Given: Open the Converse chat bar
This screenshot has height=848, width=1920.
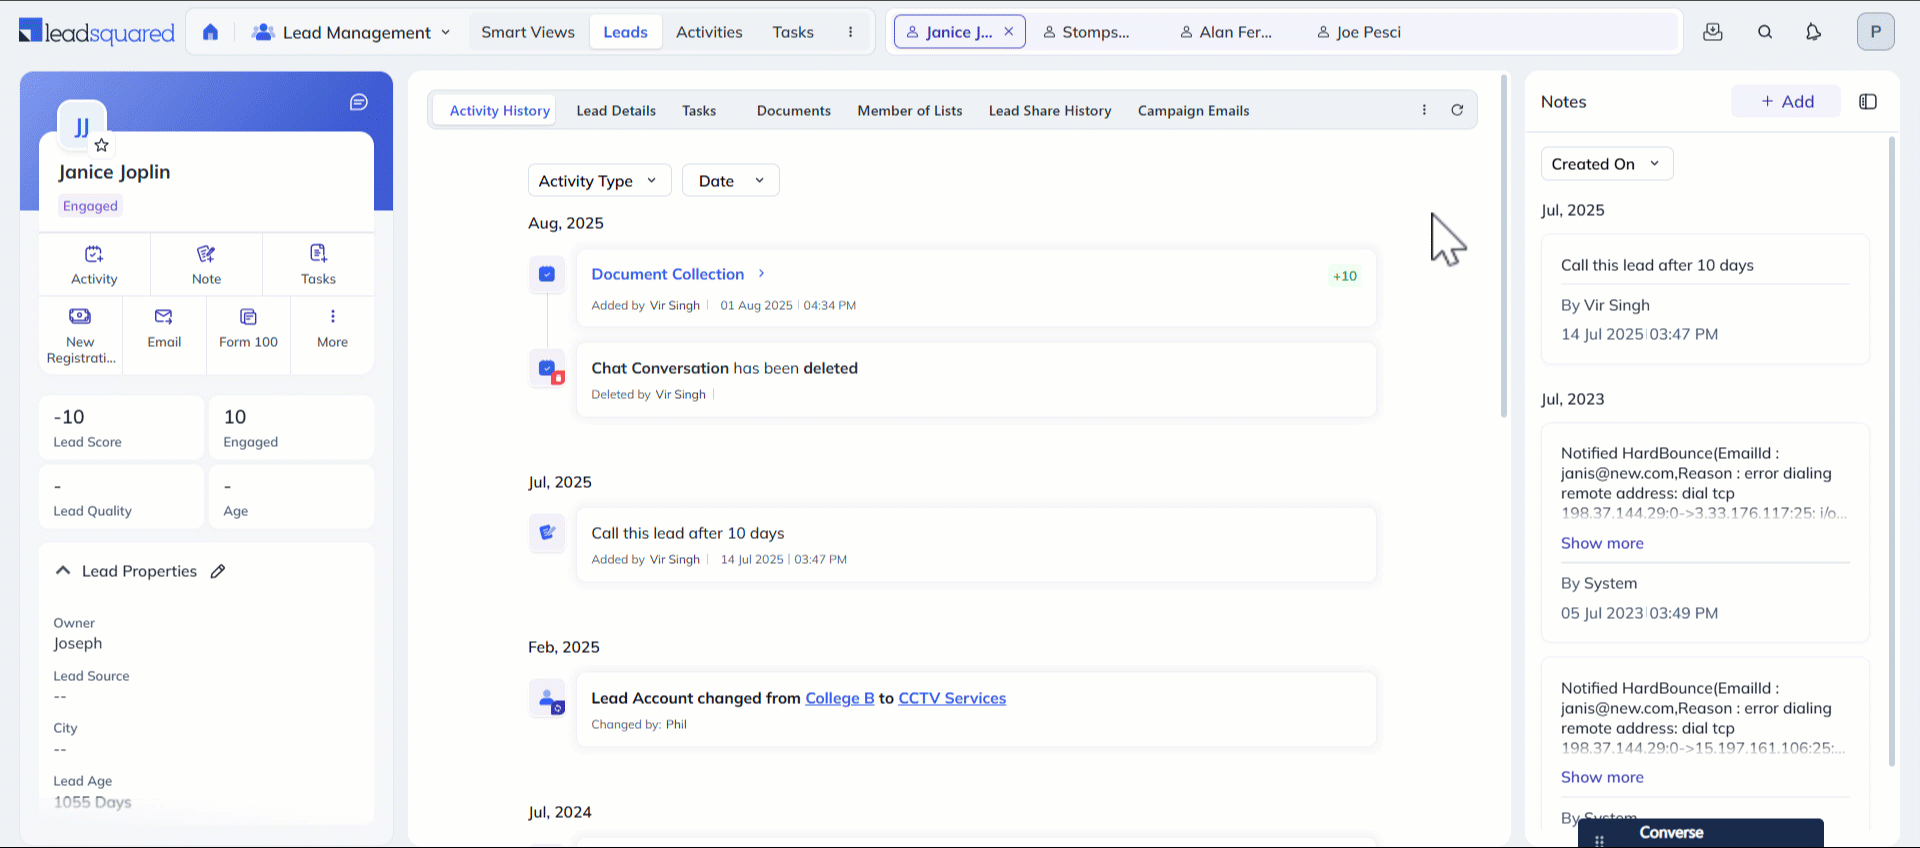Looking at the screenshot, I should click(x=1700, y=833).
